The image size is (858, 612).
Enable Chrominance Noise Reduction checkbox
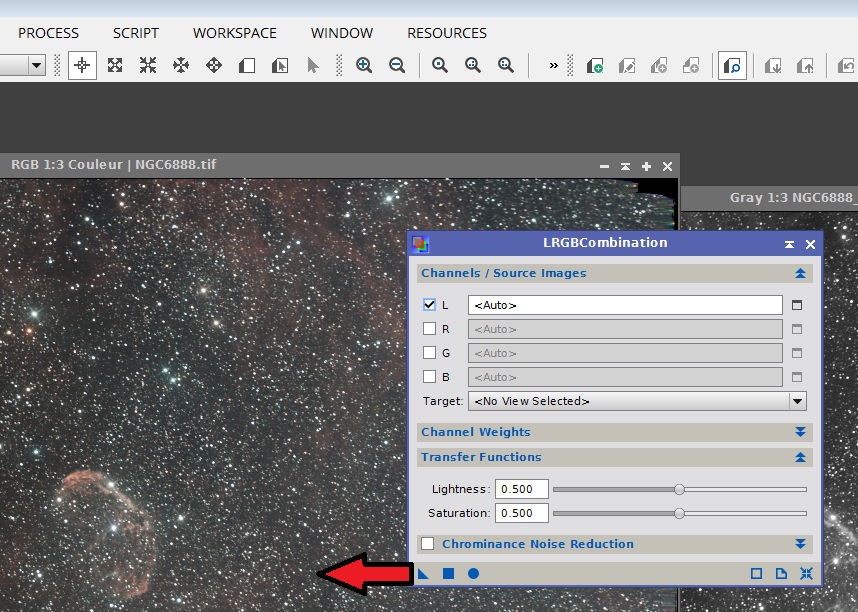tap(427, 544)
